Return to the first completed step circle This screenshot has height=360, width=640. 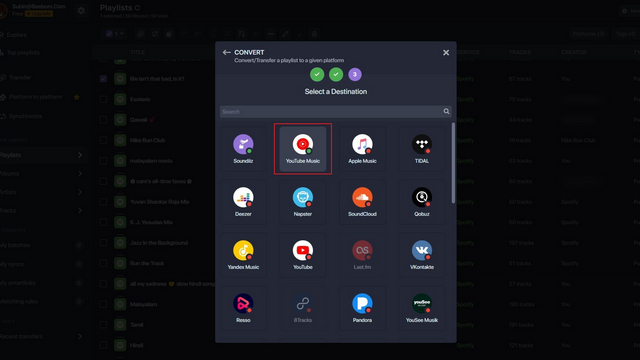317,74
